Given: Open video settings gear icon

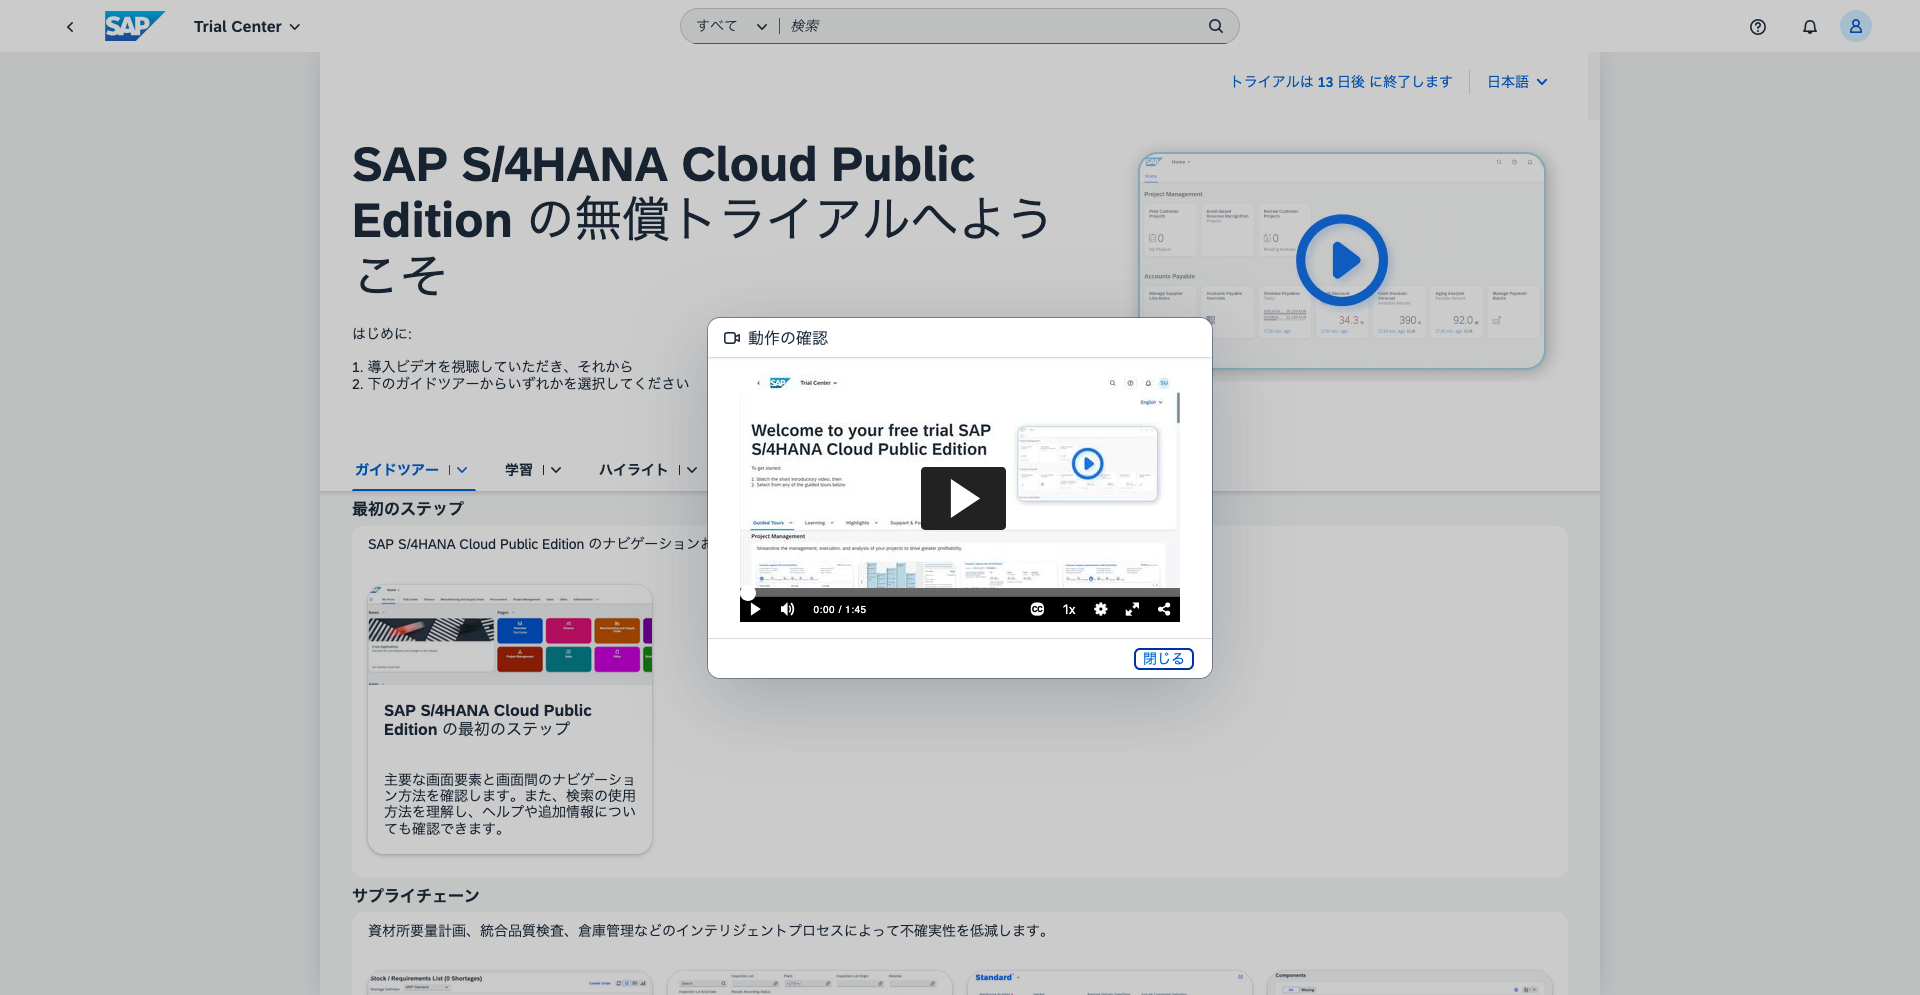Looking at the screenshot, I should (x=1101, y=609).
